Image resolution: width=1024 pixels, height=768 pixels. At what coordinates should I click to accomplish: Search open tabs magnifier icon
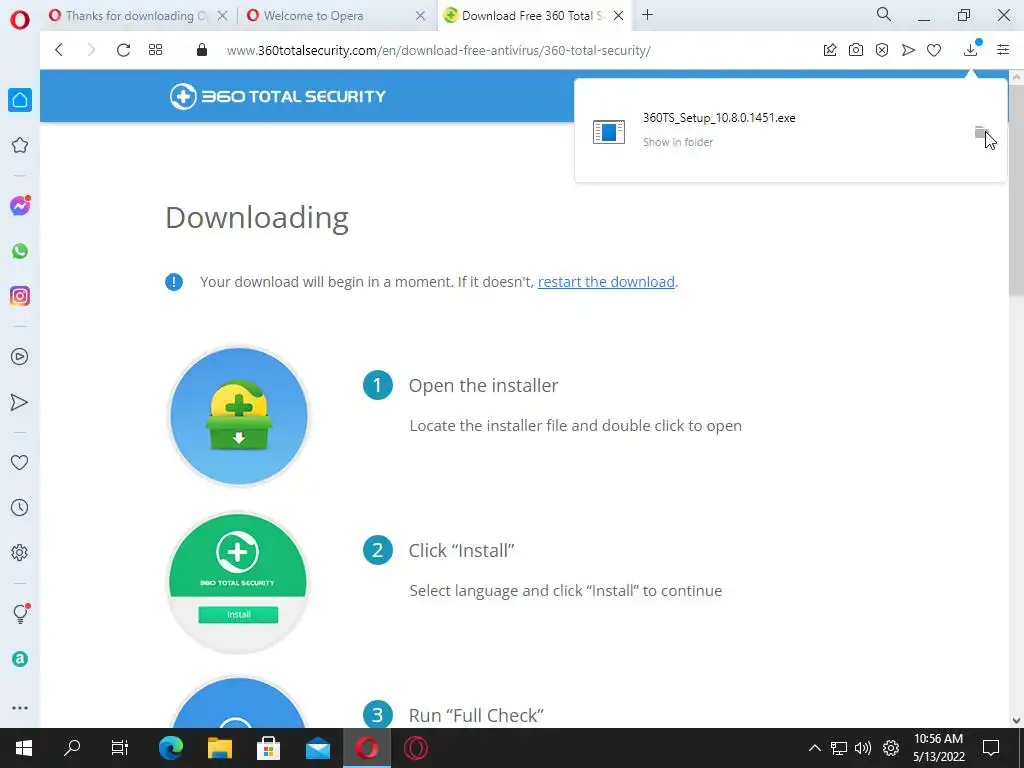[884, 14]
